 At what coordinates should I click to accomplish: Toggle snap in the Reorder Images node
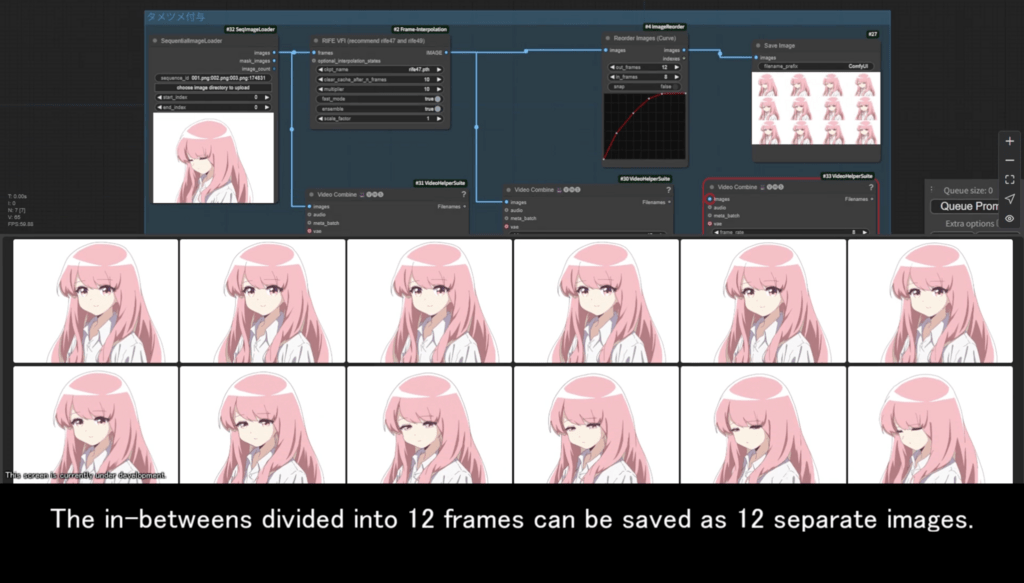pos(676,86)
